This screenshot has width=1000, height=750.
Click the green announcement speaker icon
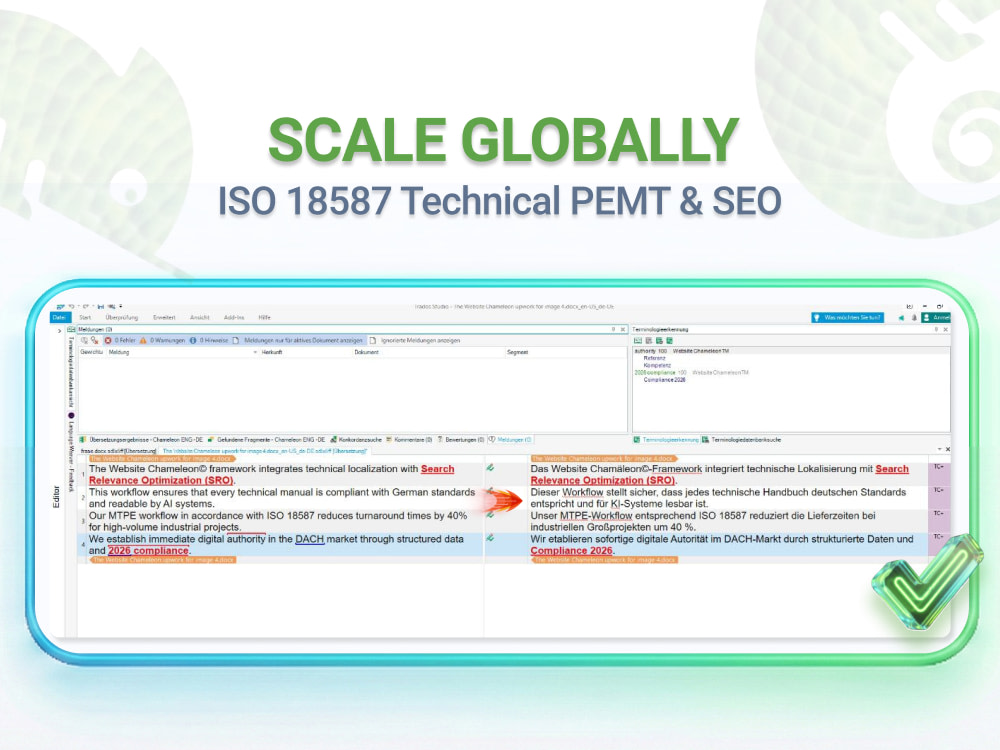[901, 318]
